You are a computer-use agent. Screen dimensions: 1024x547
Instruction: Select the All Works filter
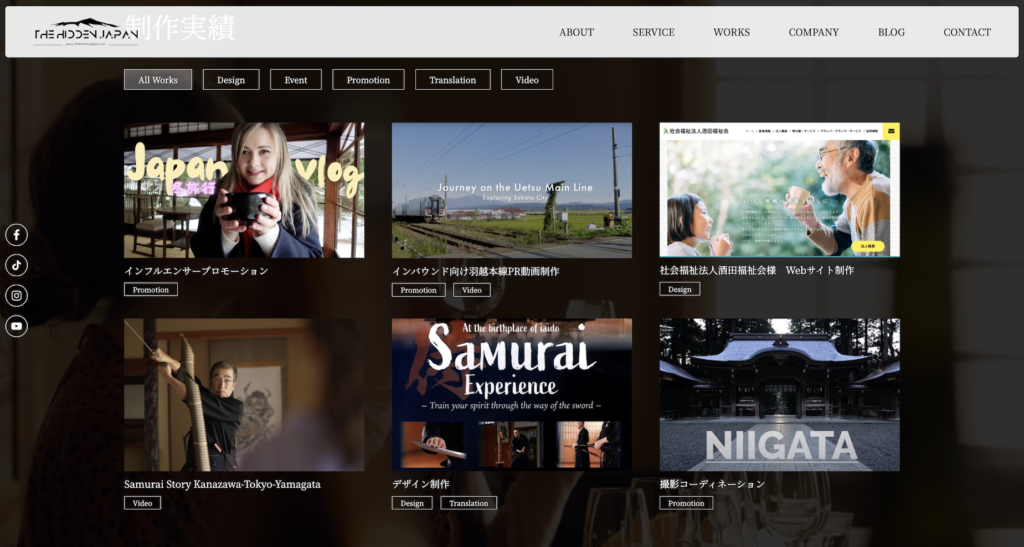pyautogui.click(x=158, y=80)
